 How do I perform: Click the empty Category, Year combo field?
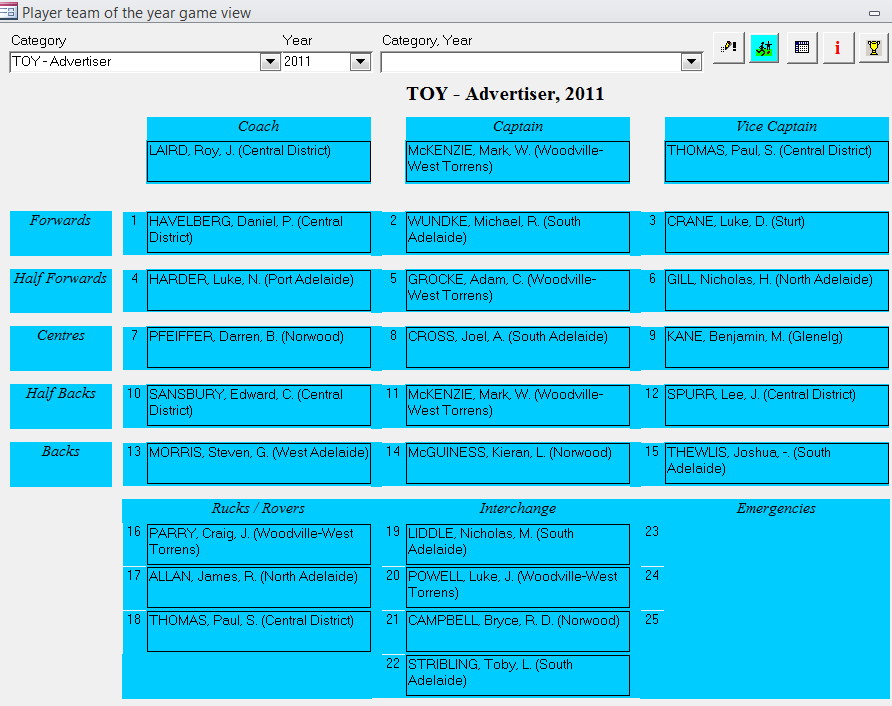tap(531, 61)
